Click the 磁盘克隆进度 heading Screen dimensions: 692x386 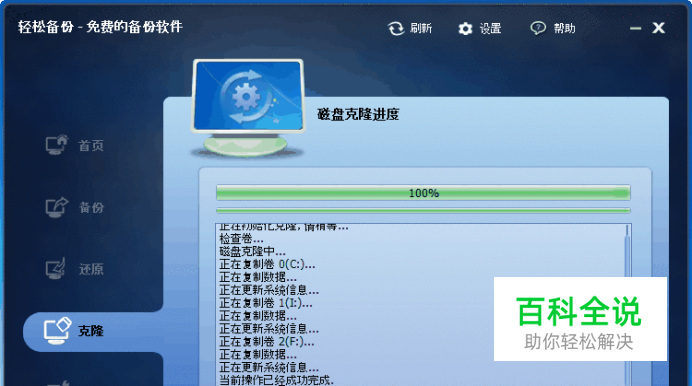click(x=358, y=115)
